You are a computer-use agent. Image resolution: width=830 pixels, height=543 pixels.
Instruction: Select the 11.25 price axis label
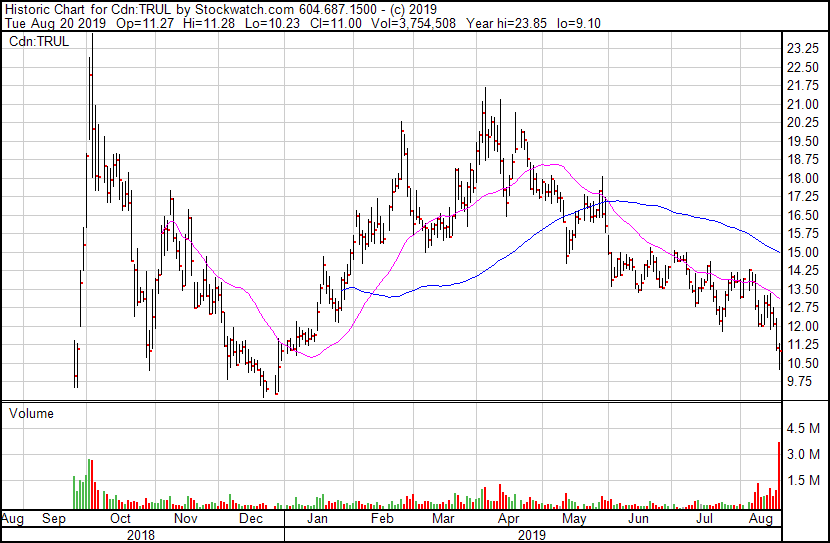(x=803, y=345)
